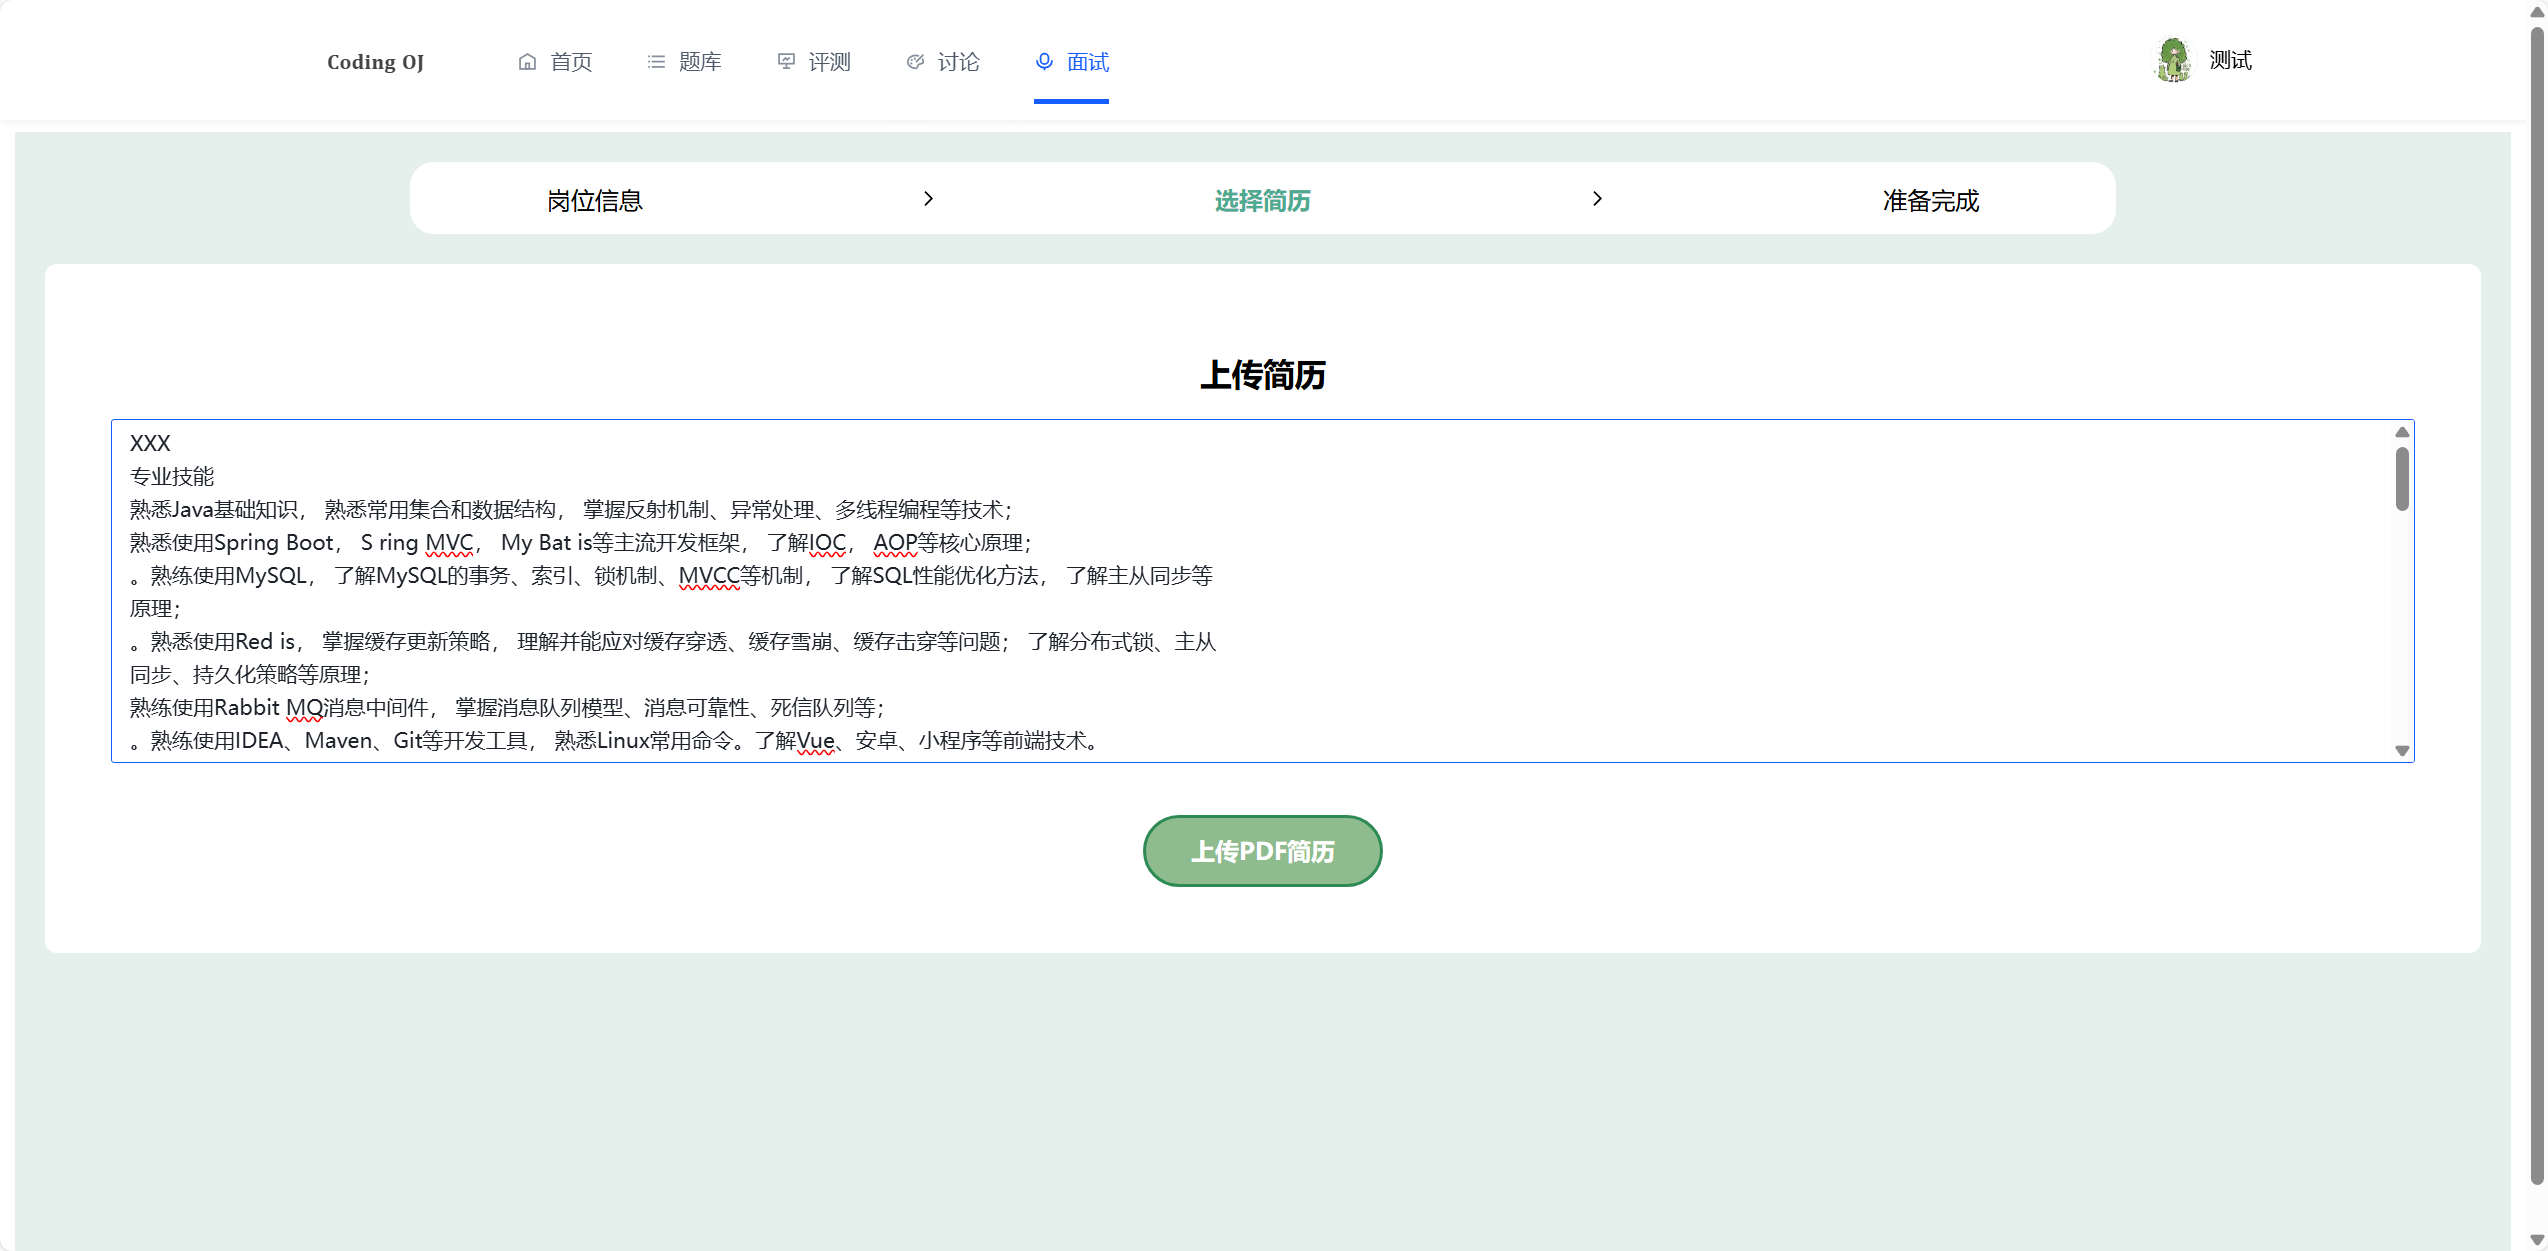The image size is (2548, 1251).
Task: Click the chat icon beside 讨论
Action: click(915, 62)
